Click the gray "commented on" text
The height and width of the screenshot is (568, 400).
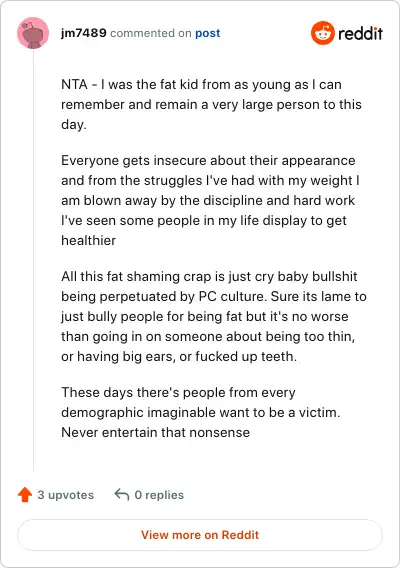tap(151, 33)
